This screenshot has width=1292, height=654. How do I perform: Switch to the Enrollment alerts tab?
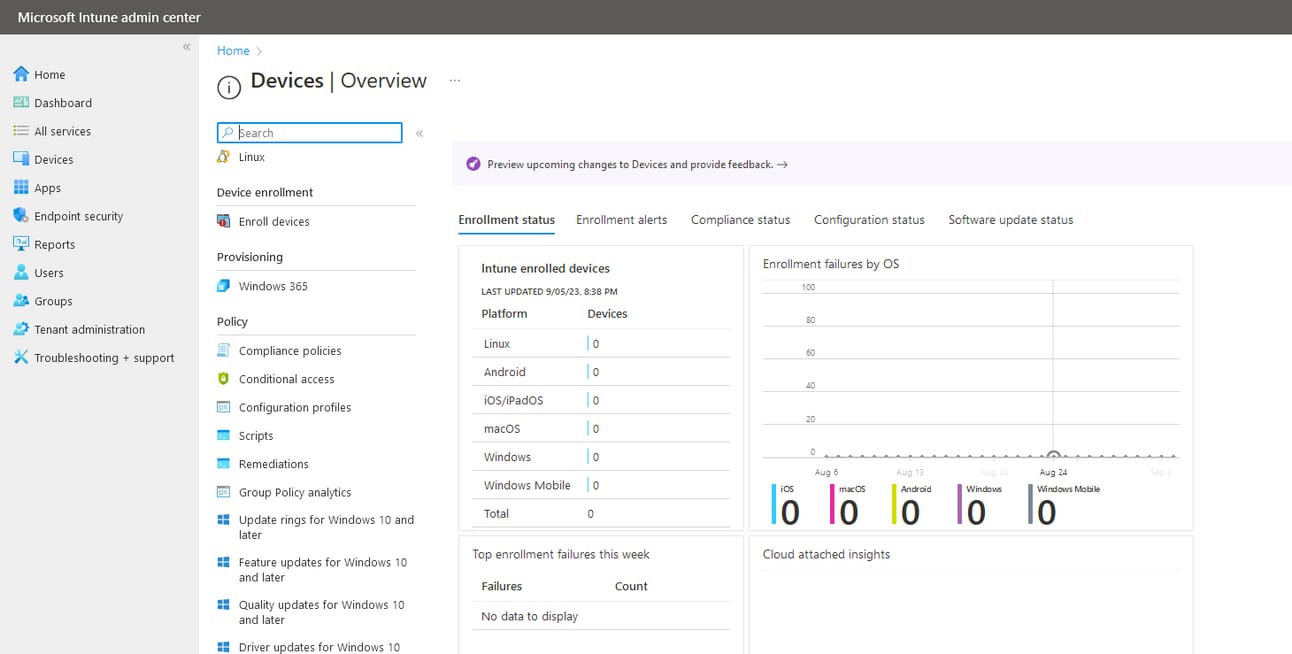pyautogui.click(x=621, y=220)
